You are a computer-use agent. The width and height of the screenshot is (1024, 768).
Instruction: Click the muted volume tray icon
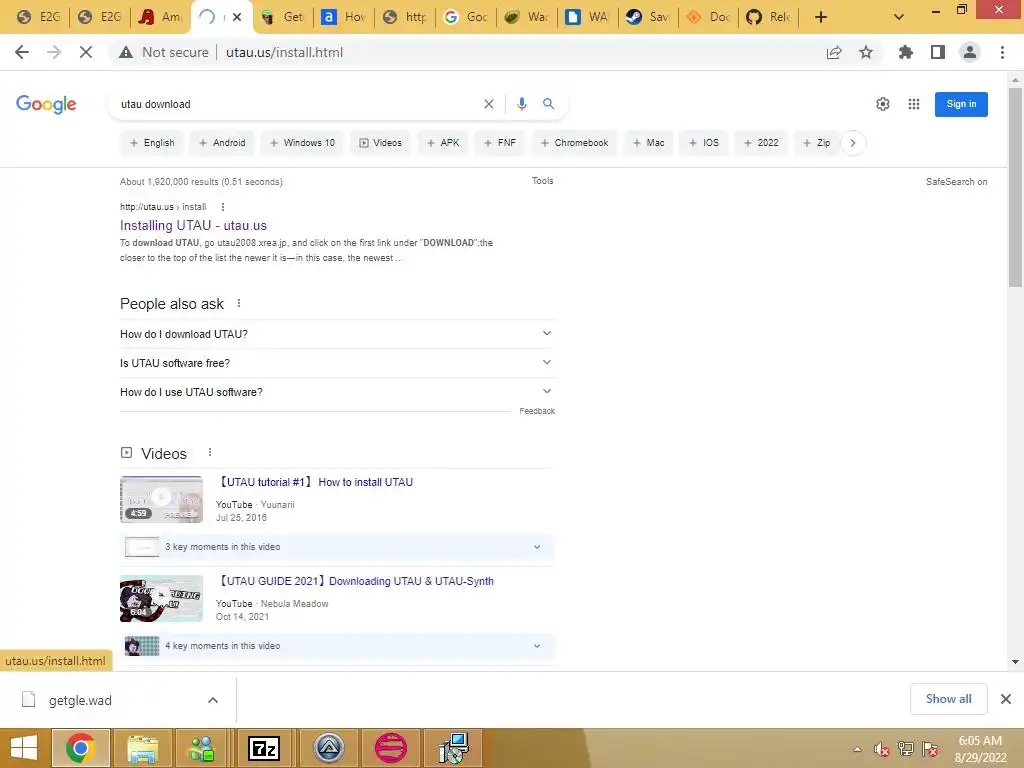[x=882, y=749]
